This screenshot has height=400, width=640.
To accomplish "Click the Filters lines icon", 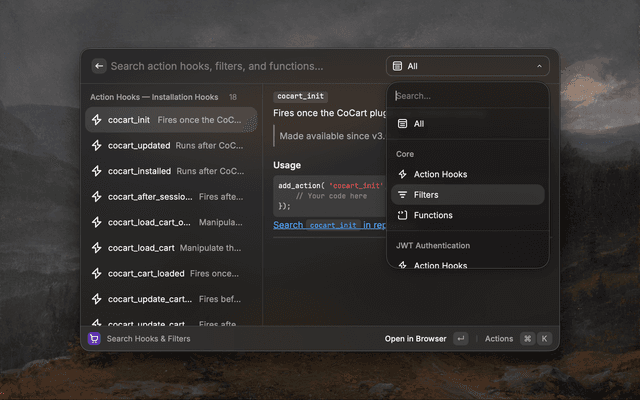I will point(402,195).
